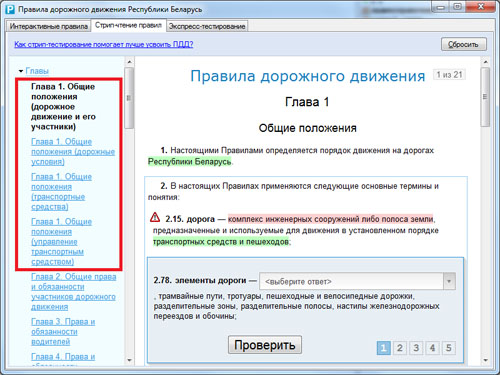Go to question page 1
This screenshot has width=500, height=375.
point(383,348)
